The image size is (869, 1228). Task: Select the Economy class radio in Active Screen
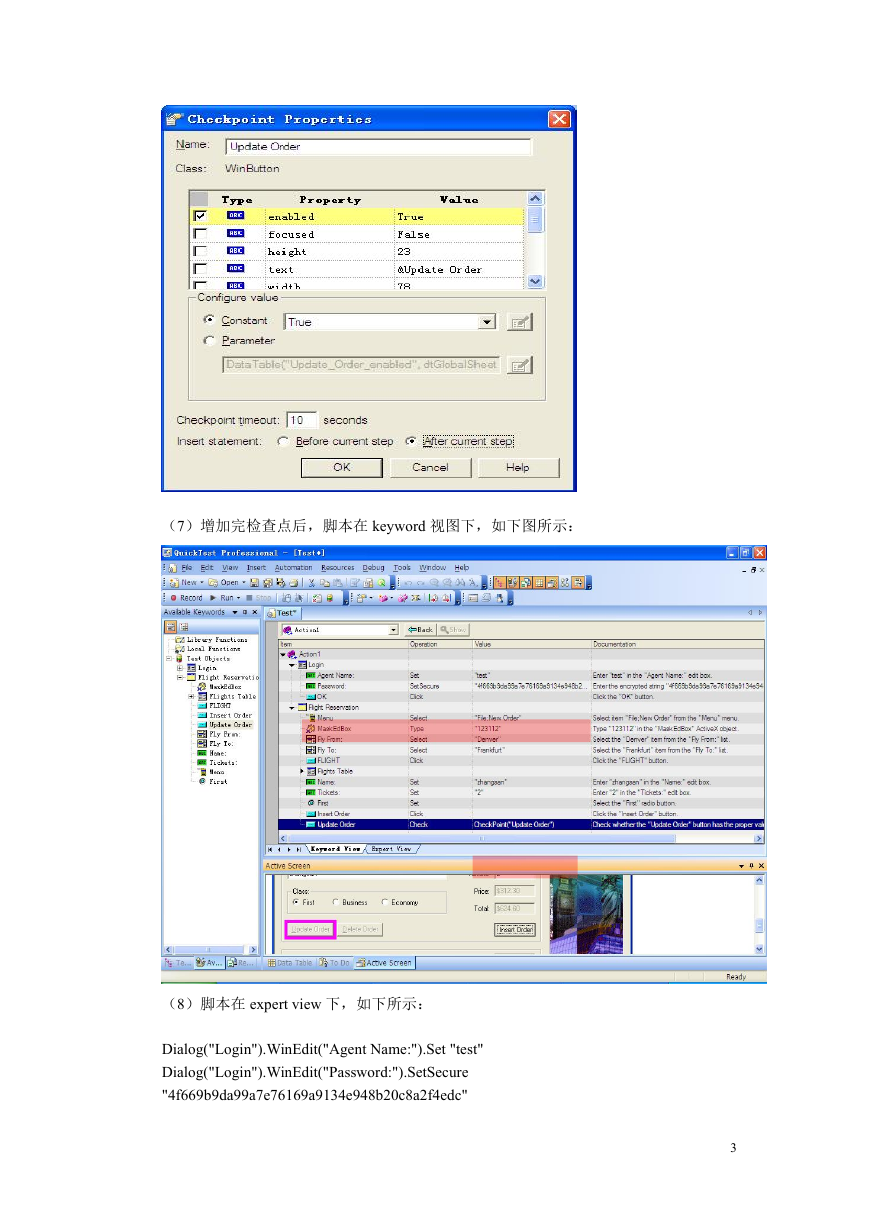385,902
